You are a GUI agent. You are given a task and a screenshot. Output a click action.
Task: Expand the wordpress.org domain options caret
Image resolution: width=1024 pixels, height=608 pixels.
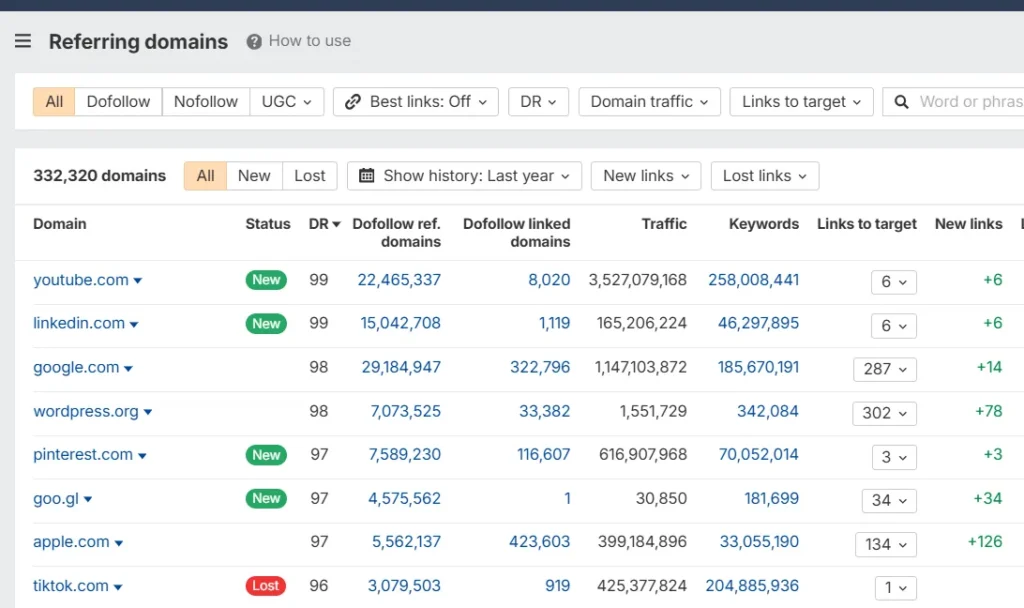coord(148,412)
